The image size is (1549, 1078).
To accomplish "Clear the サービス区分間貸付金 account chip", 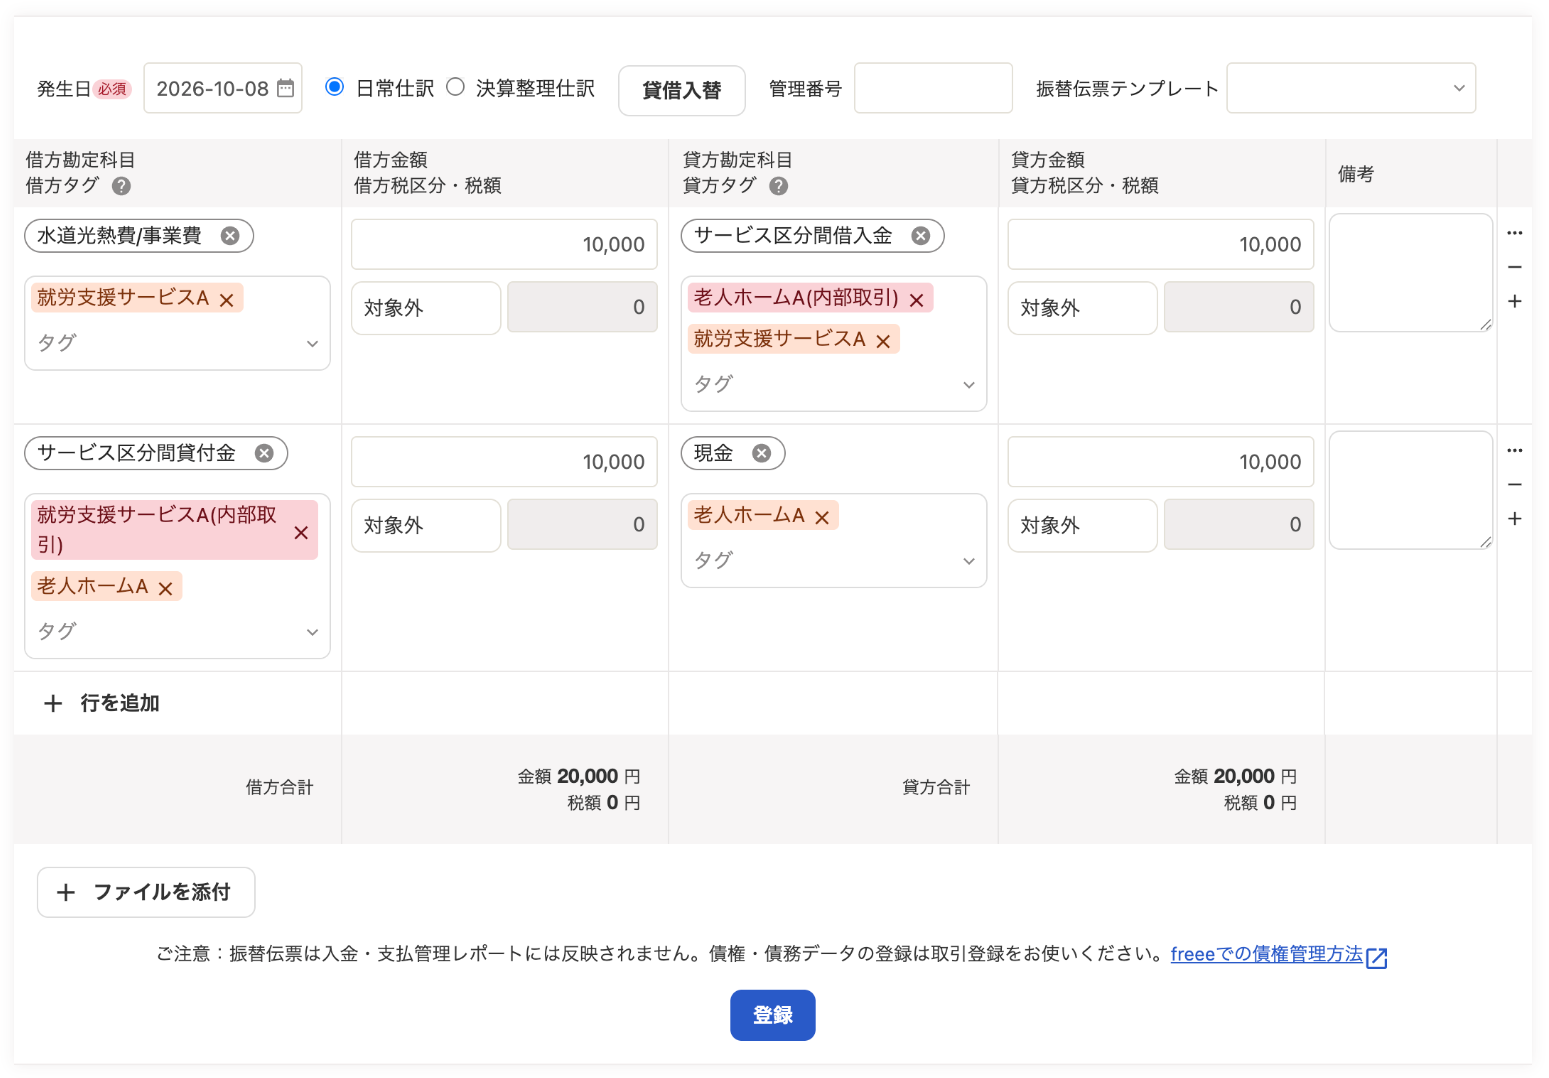I will (x=264, y=453).
